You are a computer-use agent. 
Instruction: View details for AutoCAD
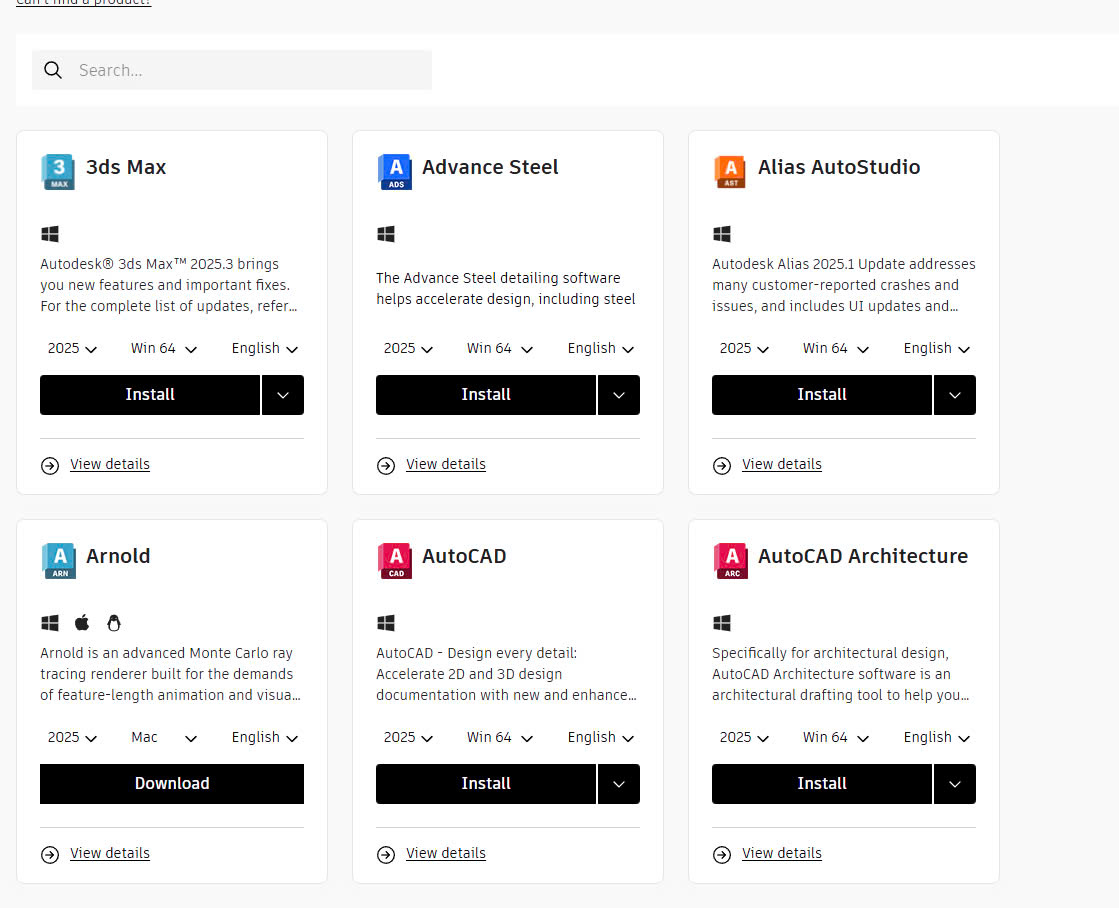point(446,854)
